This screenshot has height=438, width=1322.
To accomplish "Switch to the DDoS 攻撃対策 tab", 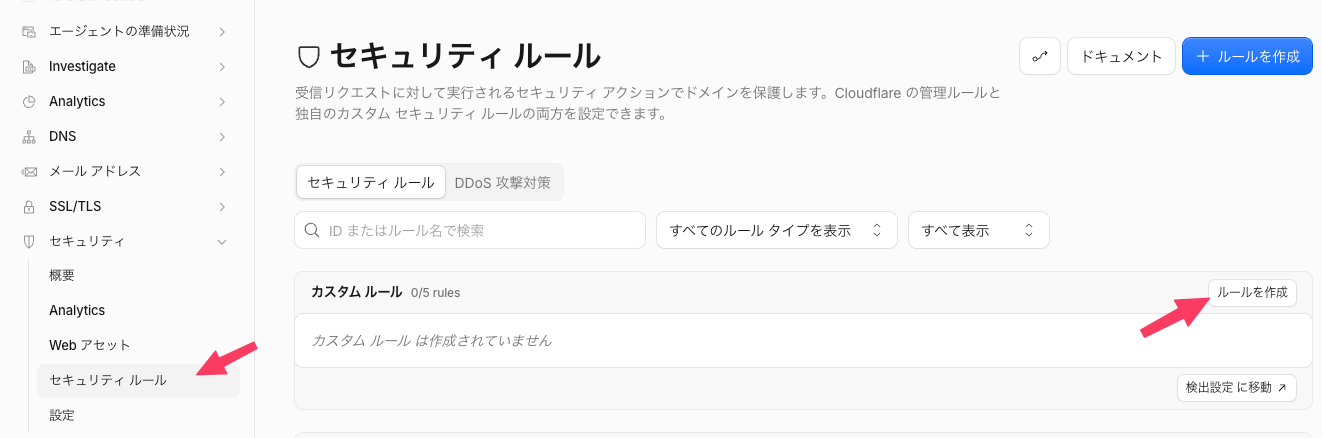I will click(x=502, y=183).
